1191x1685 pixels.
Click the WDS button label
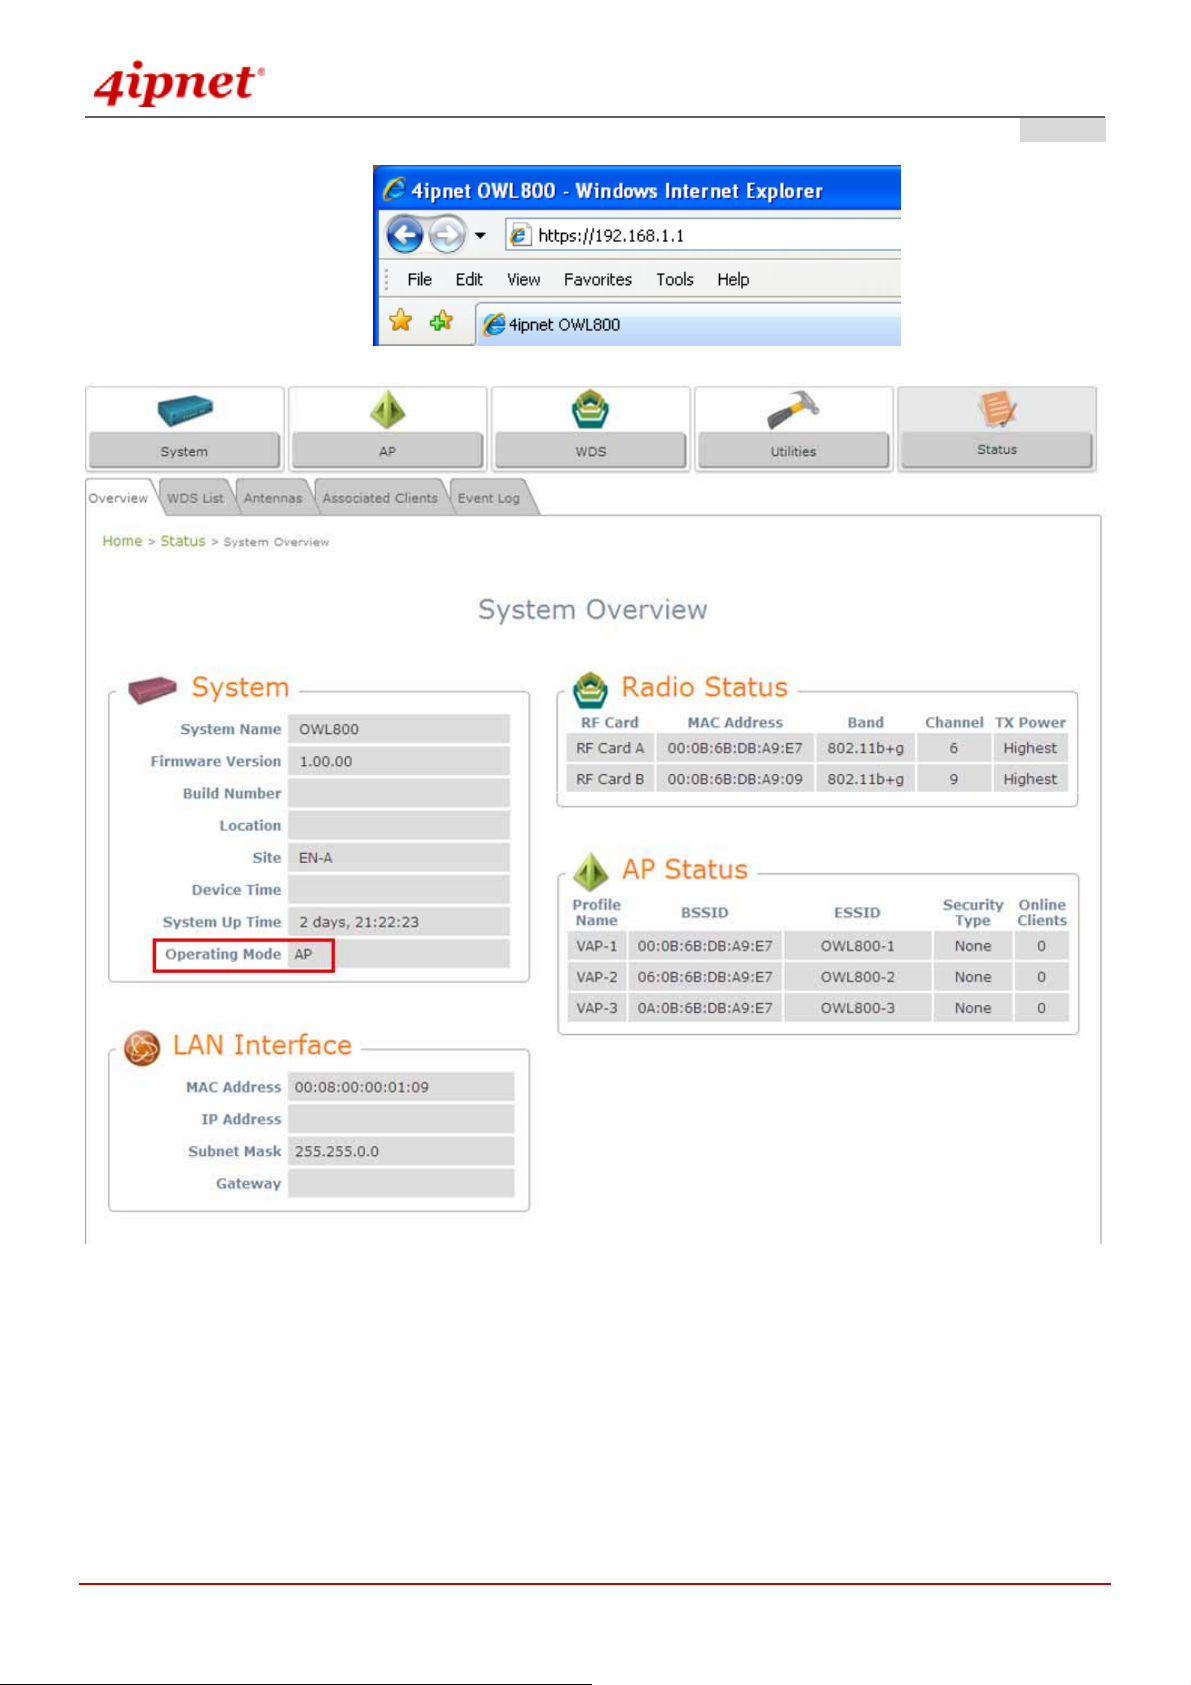point(590,451)
